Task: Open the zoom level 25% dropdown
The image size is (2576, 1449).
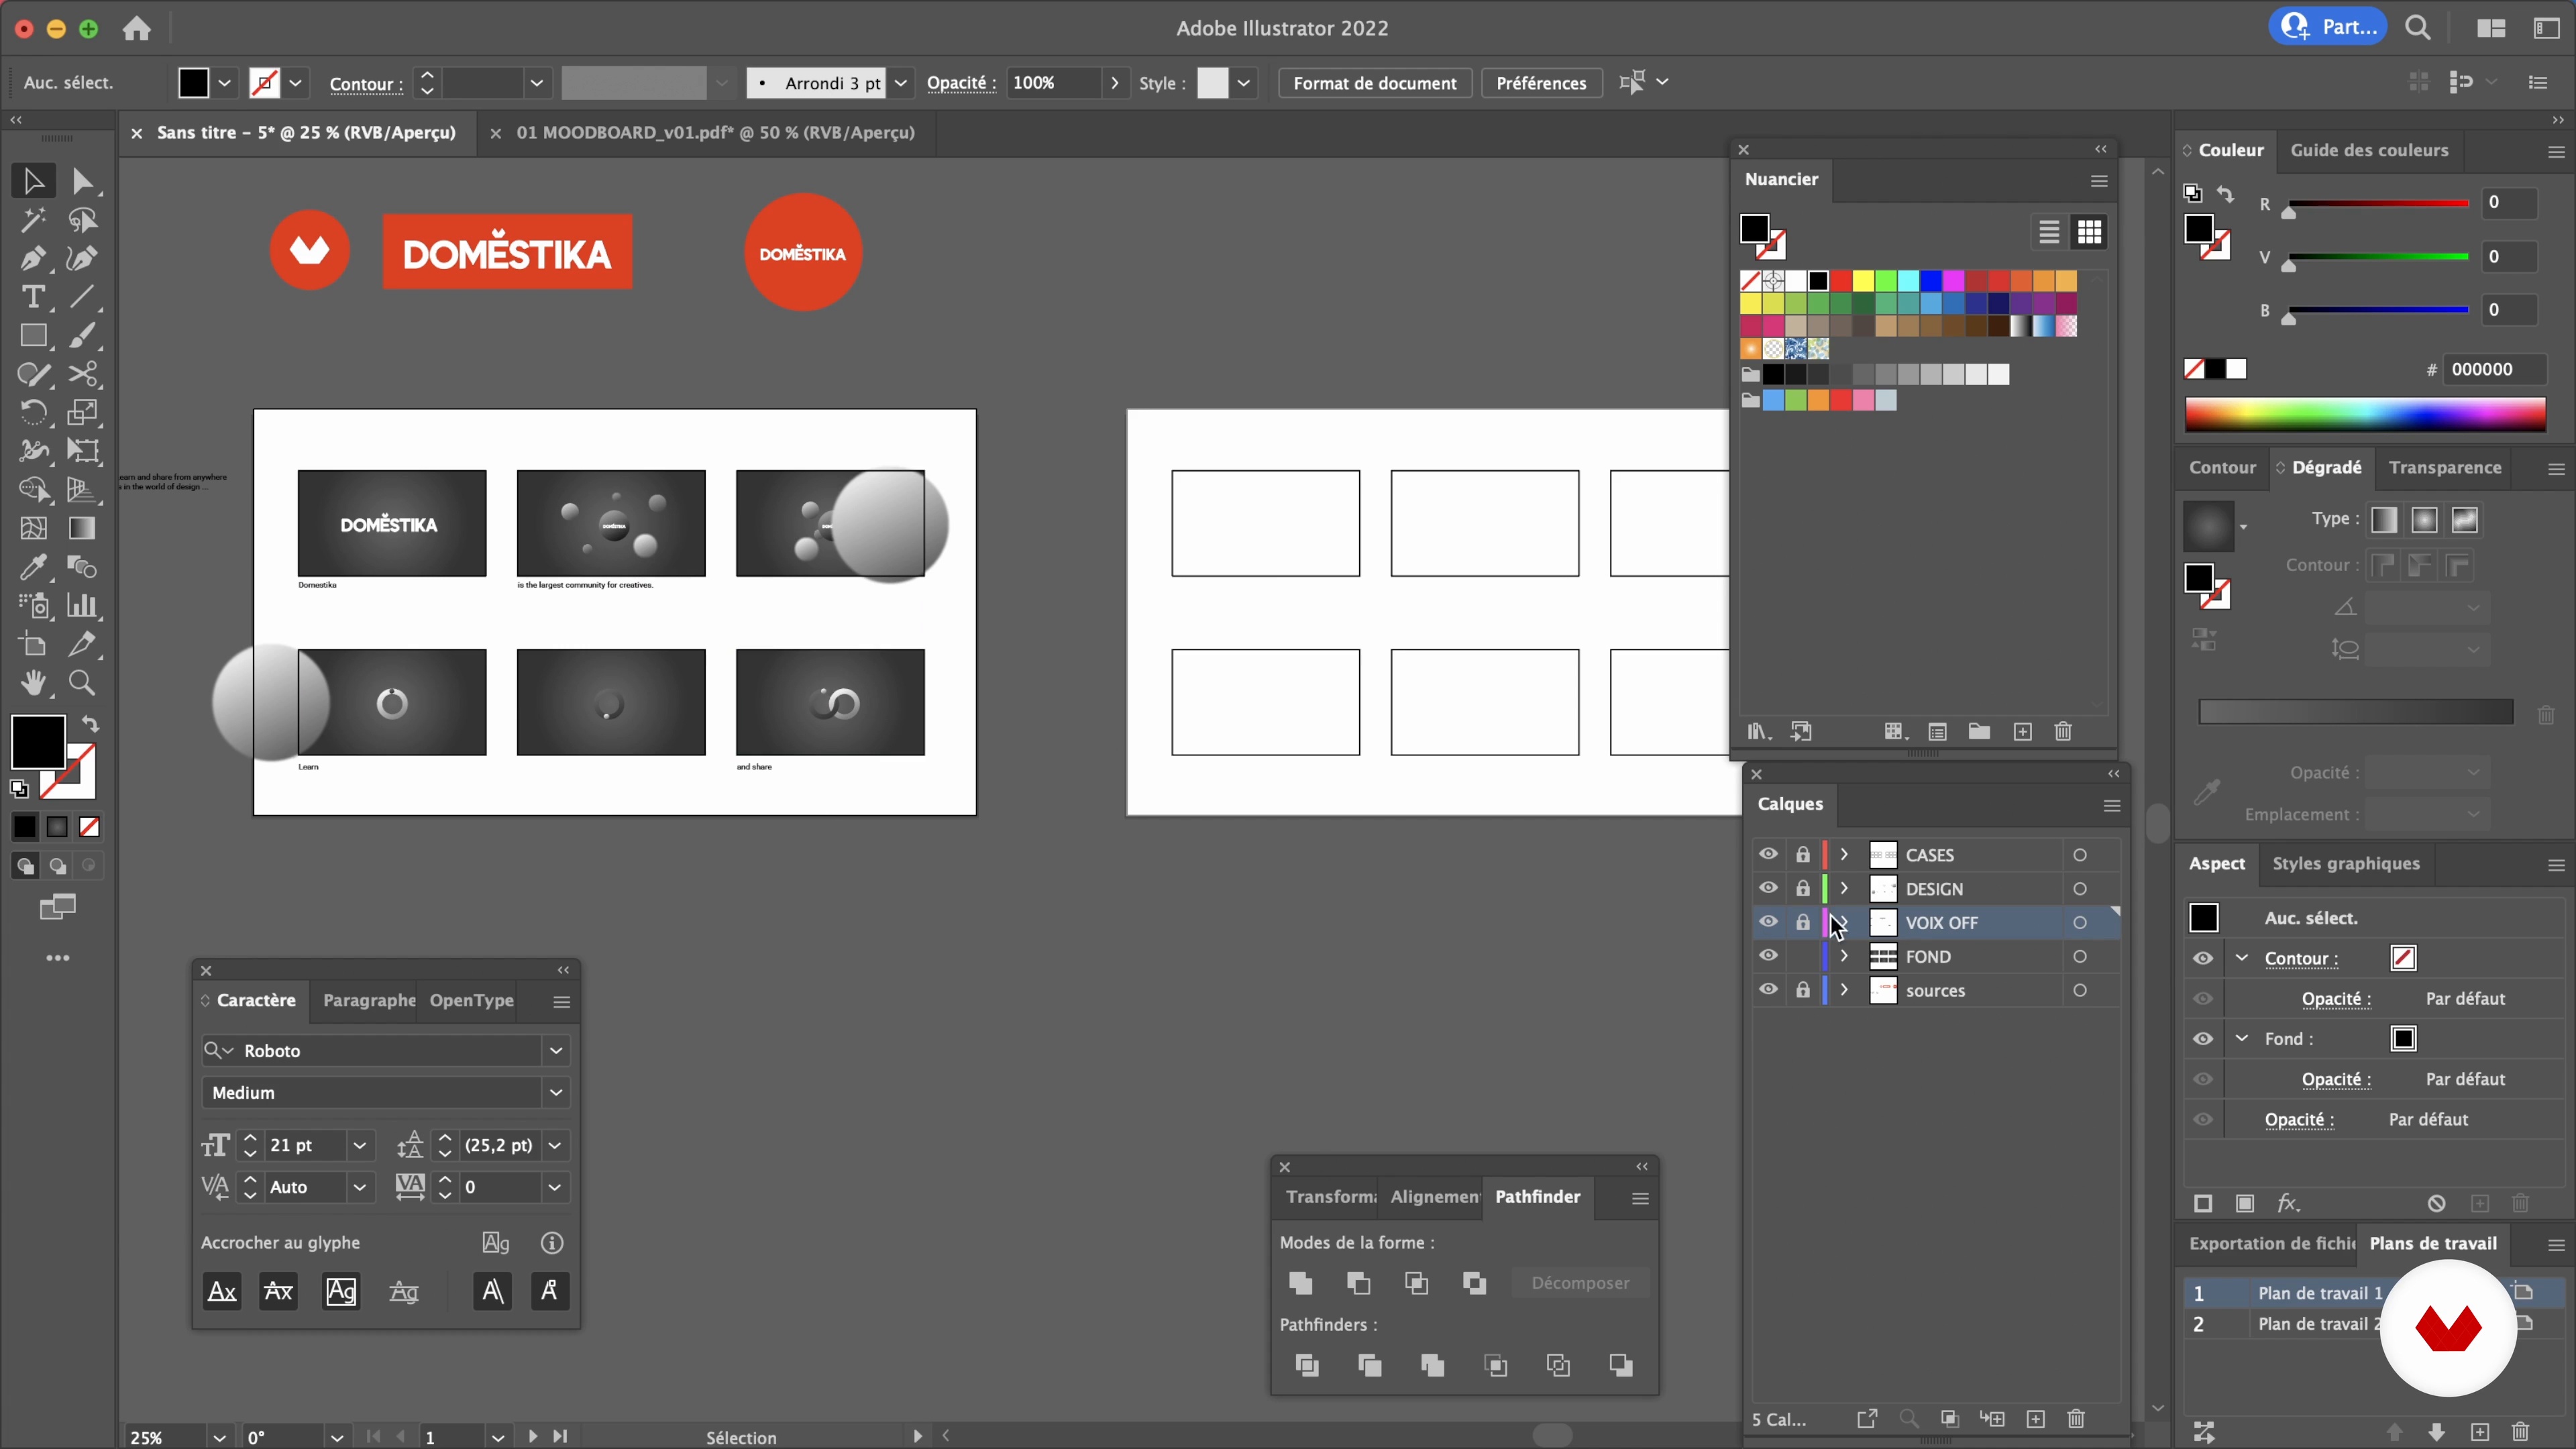Action: click(219, 1437)
